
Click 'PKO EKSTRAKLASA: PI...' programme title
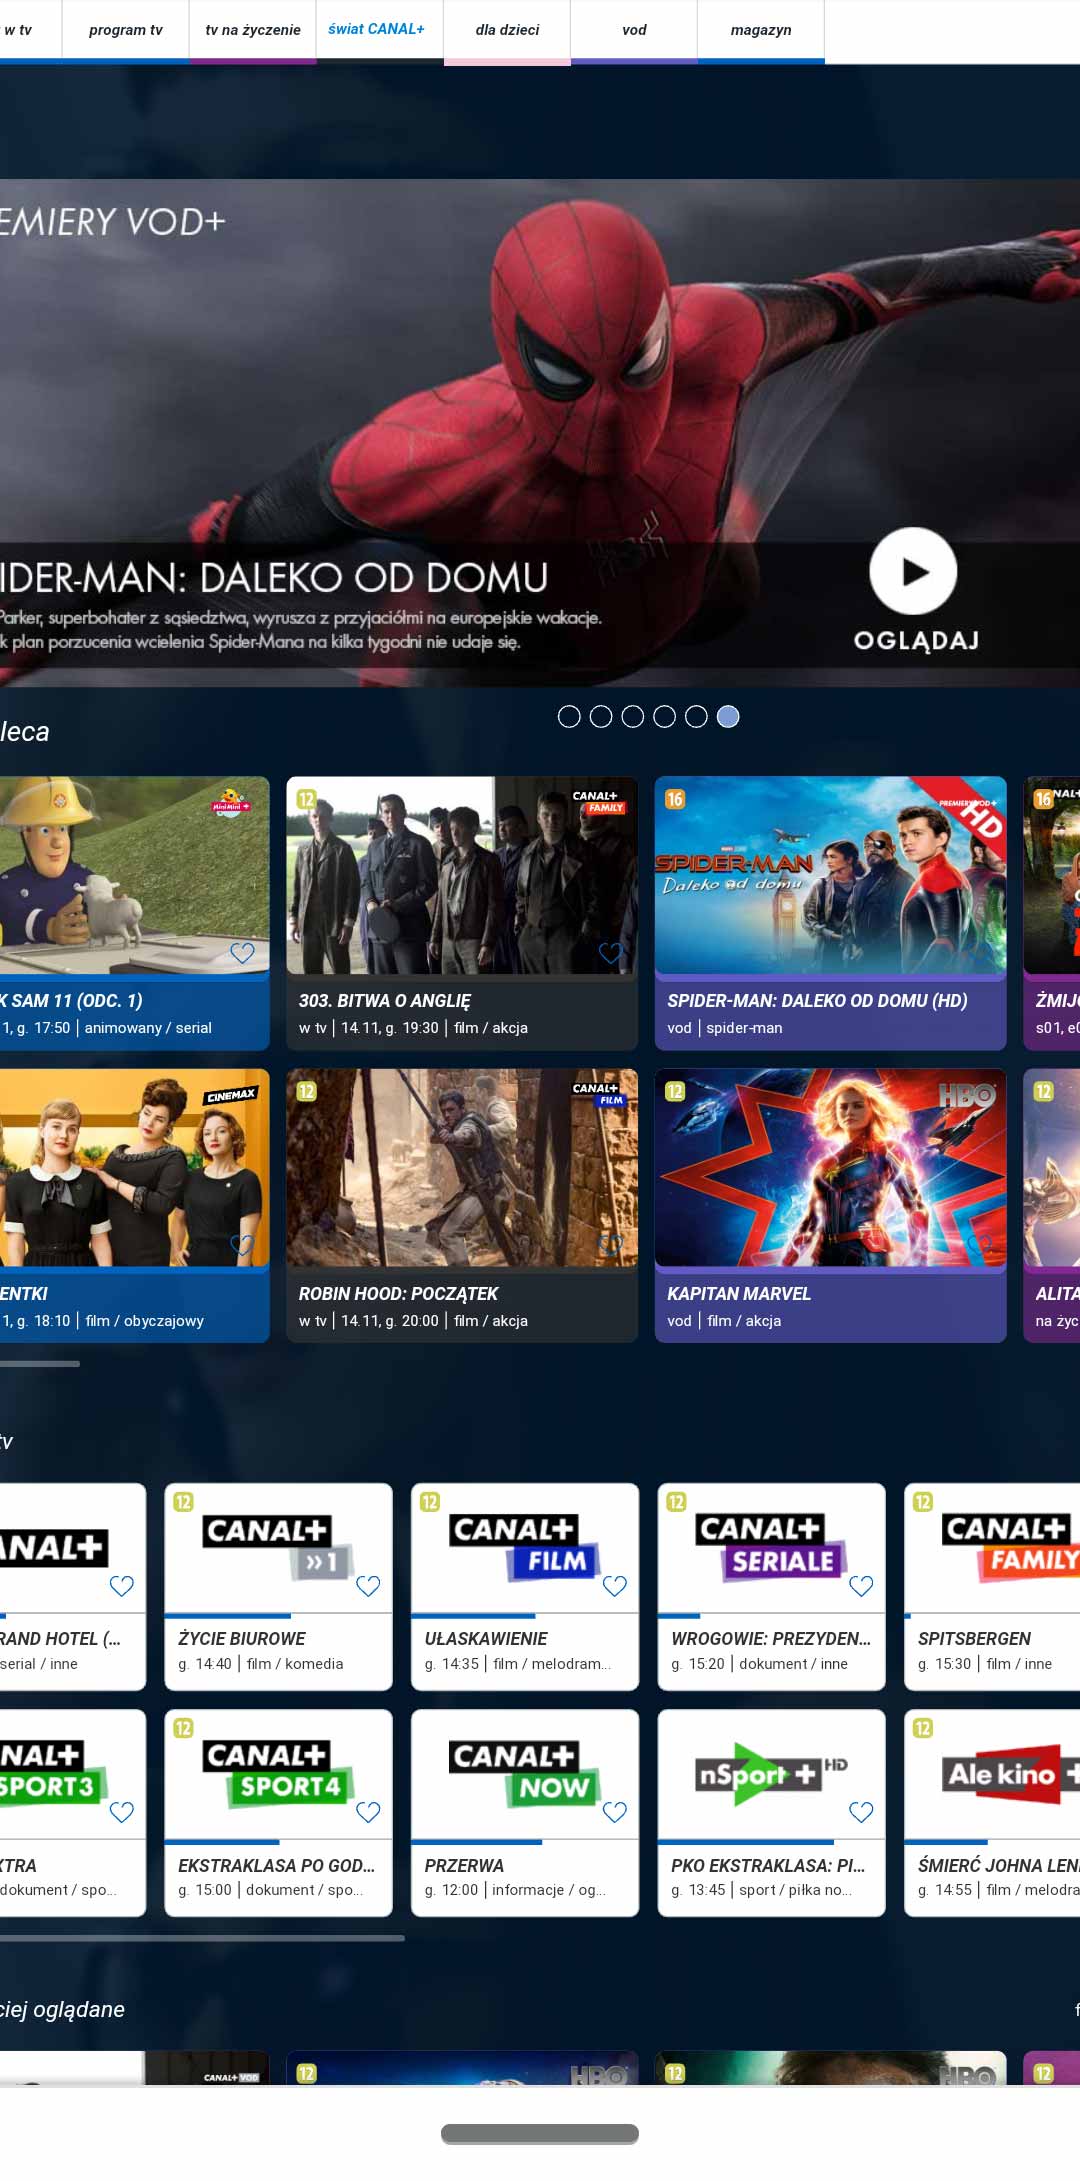click(x=769, y=1865)
